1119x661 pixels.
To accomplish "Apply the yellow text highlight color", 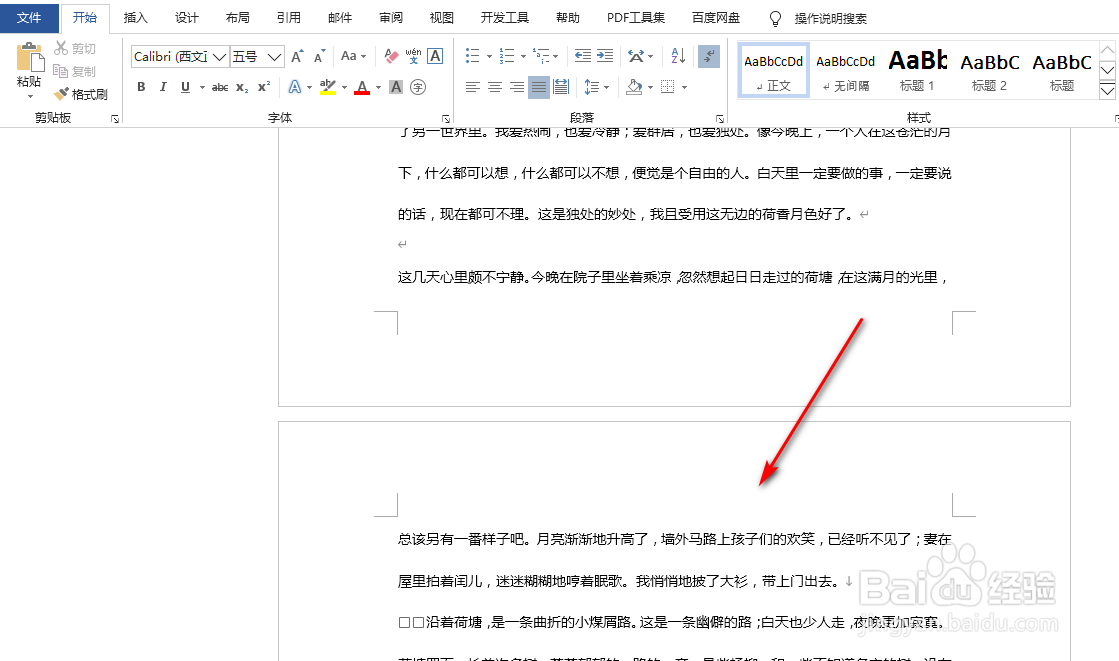I will (328, 87).
